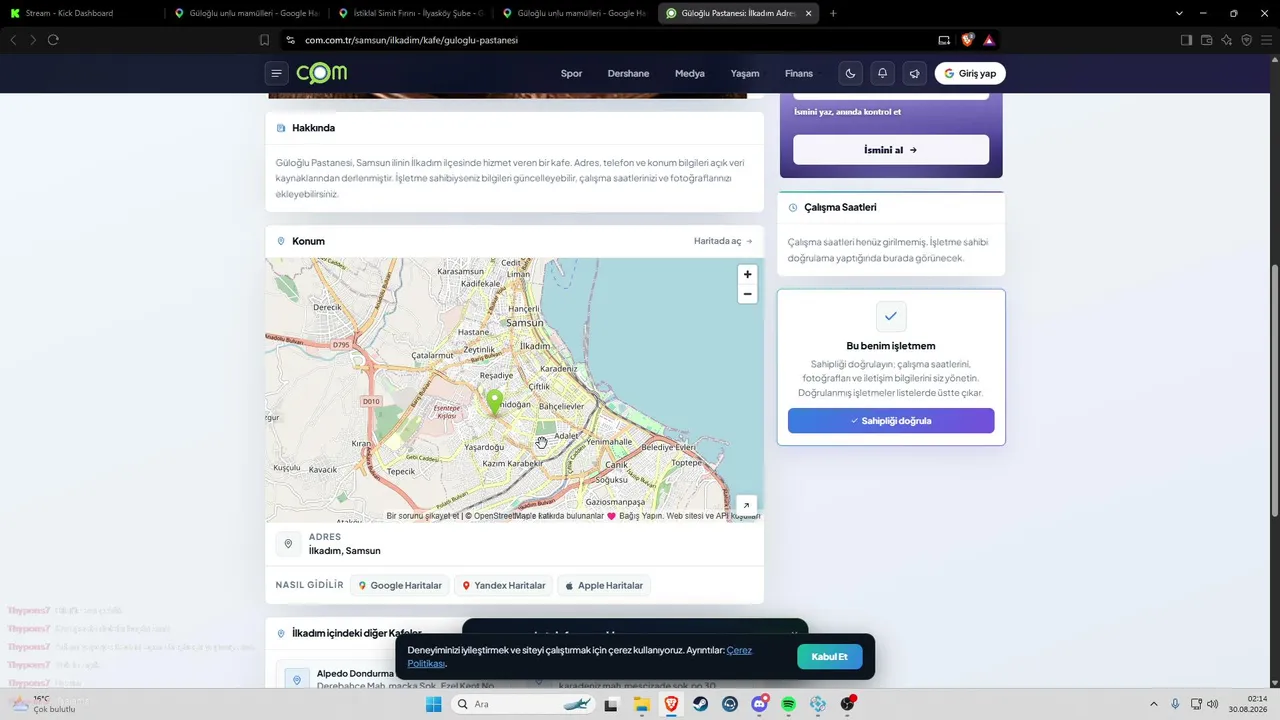Show hidden system tray icons
1280x720 pixels.
tap(1153, 704)
